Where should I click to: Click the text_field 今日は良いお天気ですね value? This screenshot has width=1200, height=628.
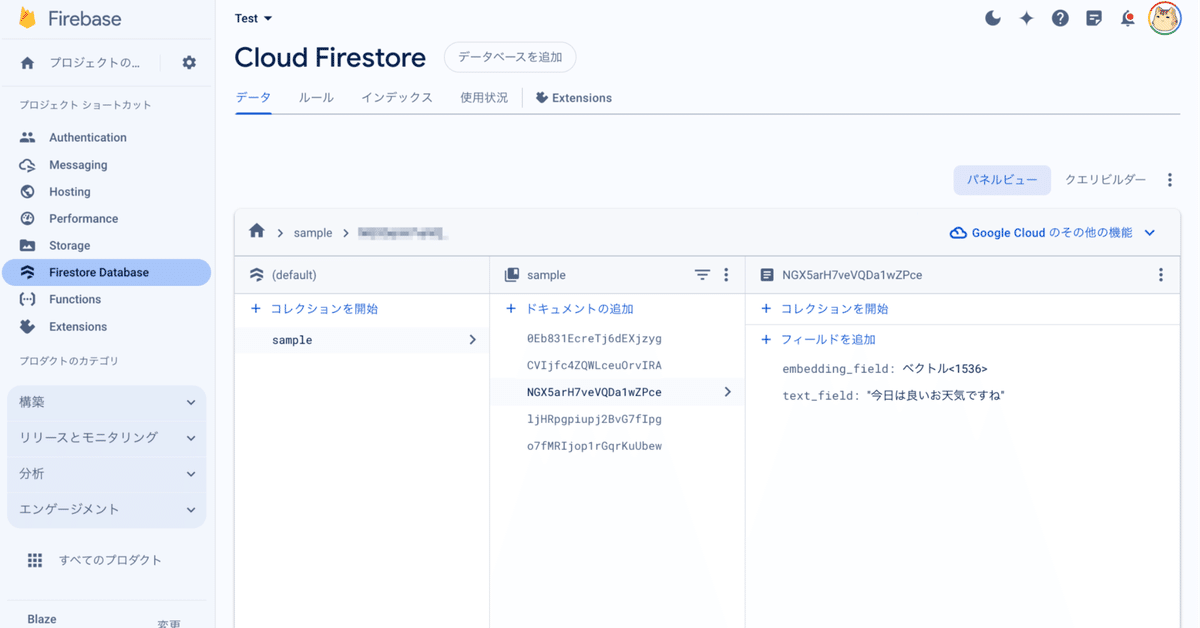pos(935,396)
